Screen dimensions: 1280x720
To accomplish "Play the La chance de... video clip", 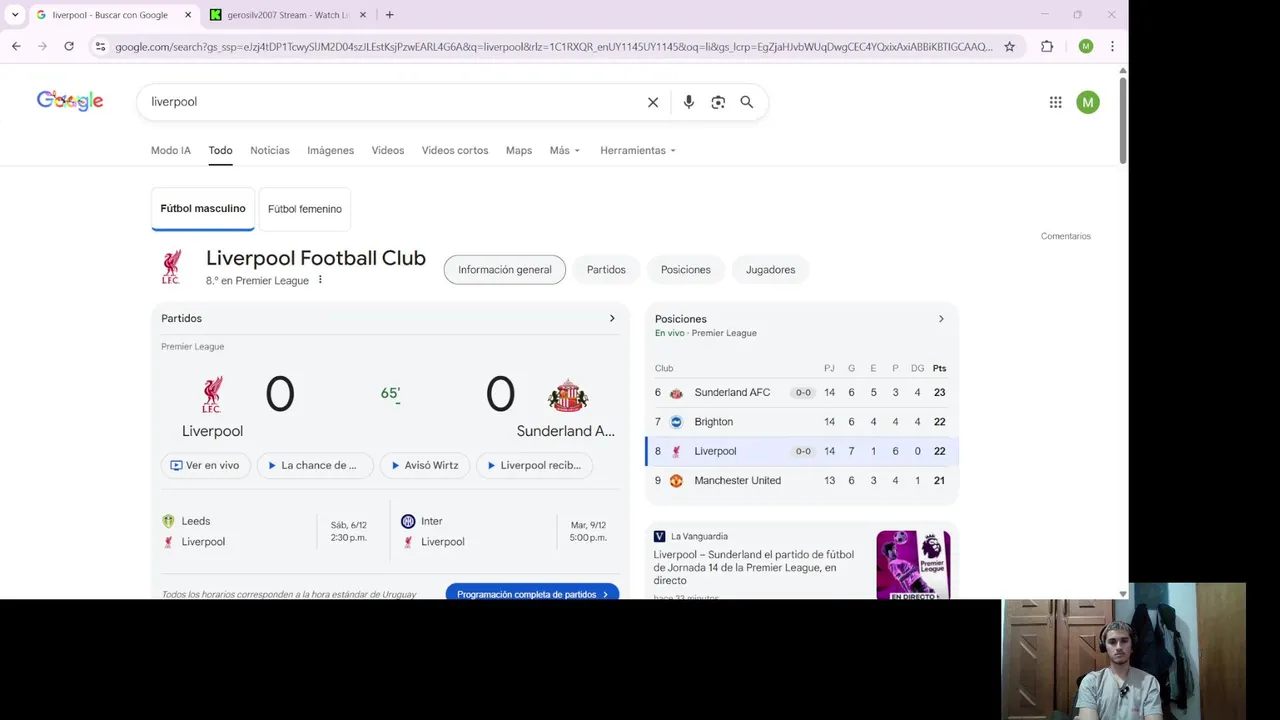I will 315,465.
